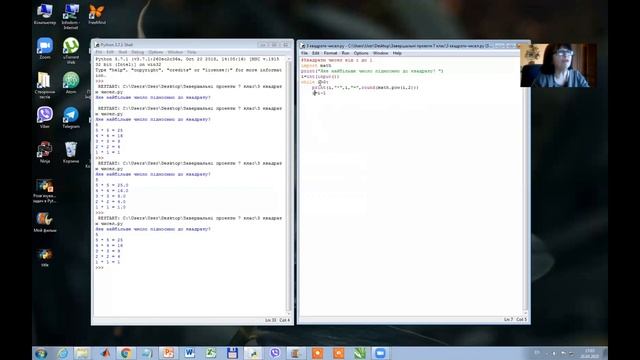Open PowerPoint from the taskbar
640x360 pixels.
pos(168,353)
